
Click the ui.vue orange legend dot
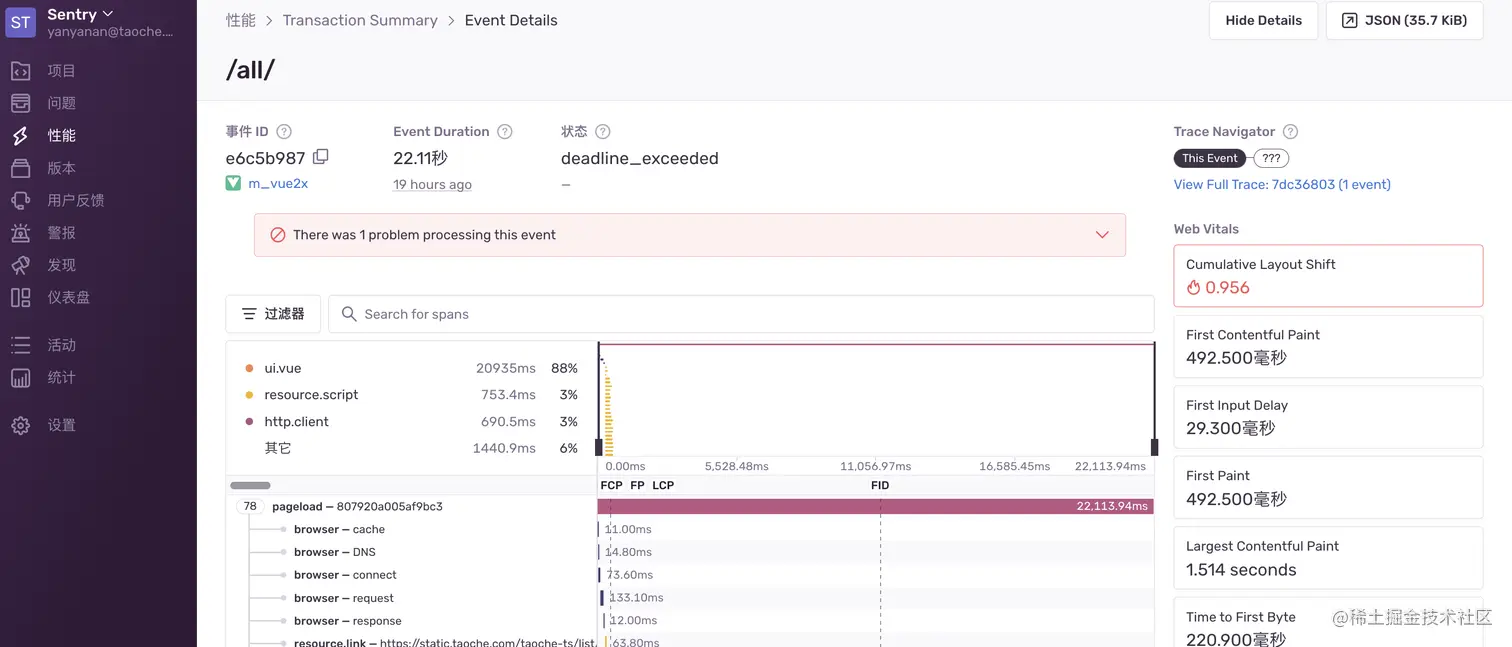pyautogui.click(x=249, y=369)
